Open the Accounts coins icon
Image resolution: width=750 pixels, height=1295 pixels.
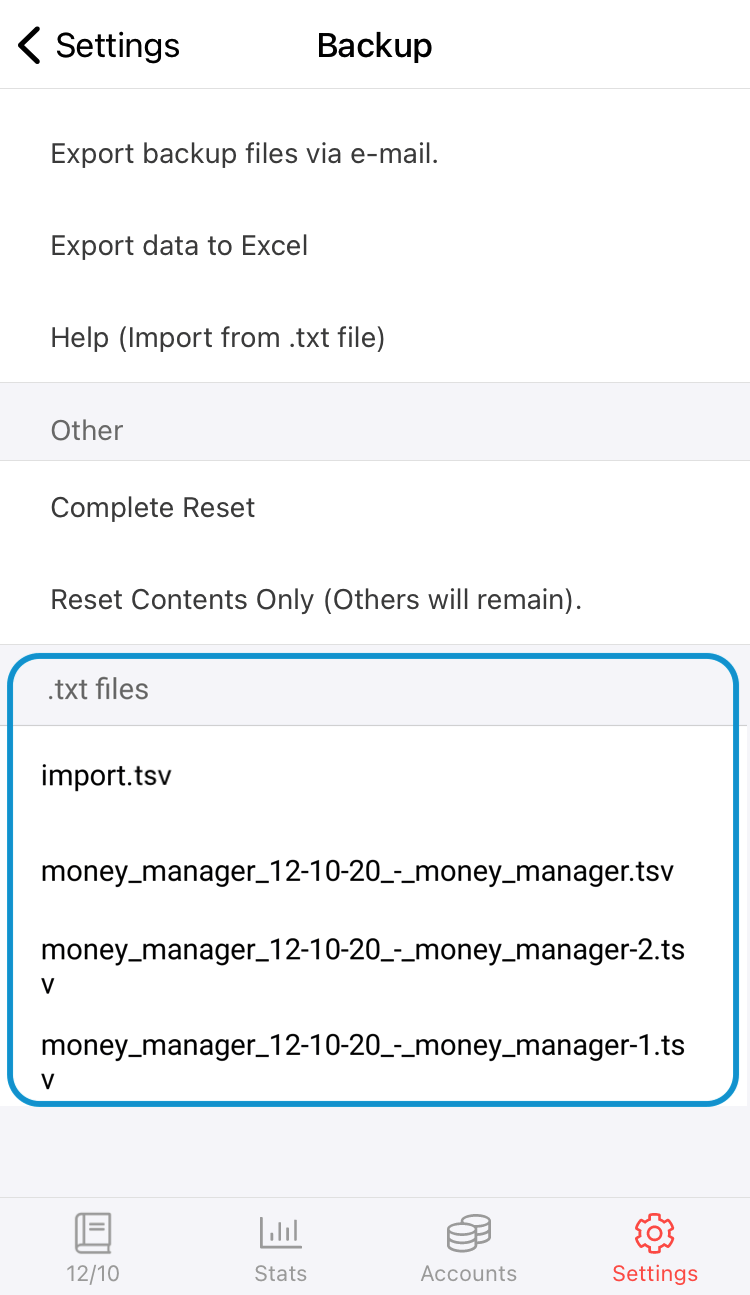click(468, 1233)
